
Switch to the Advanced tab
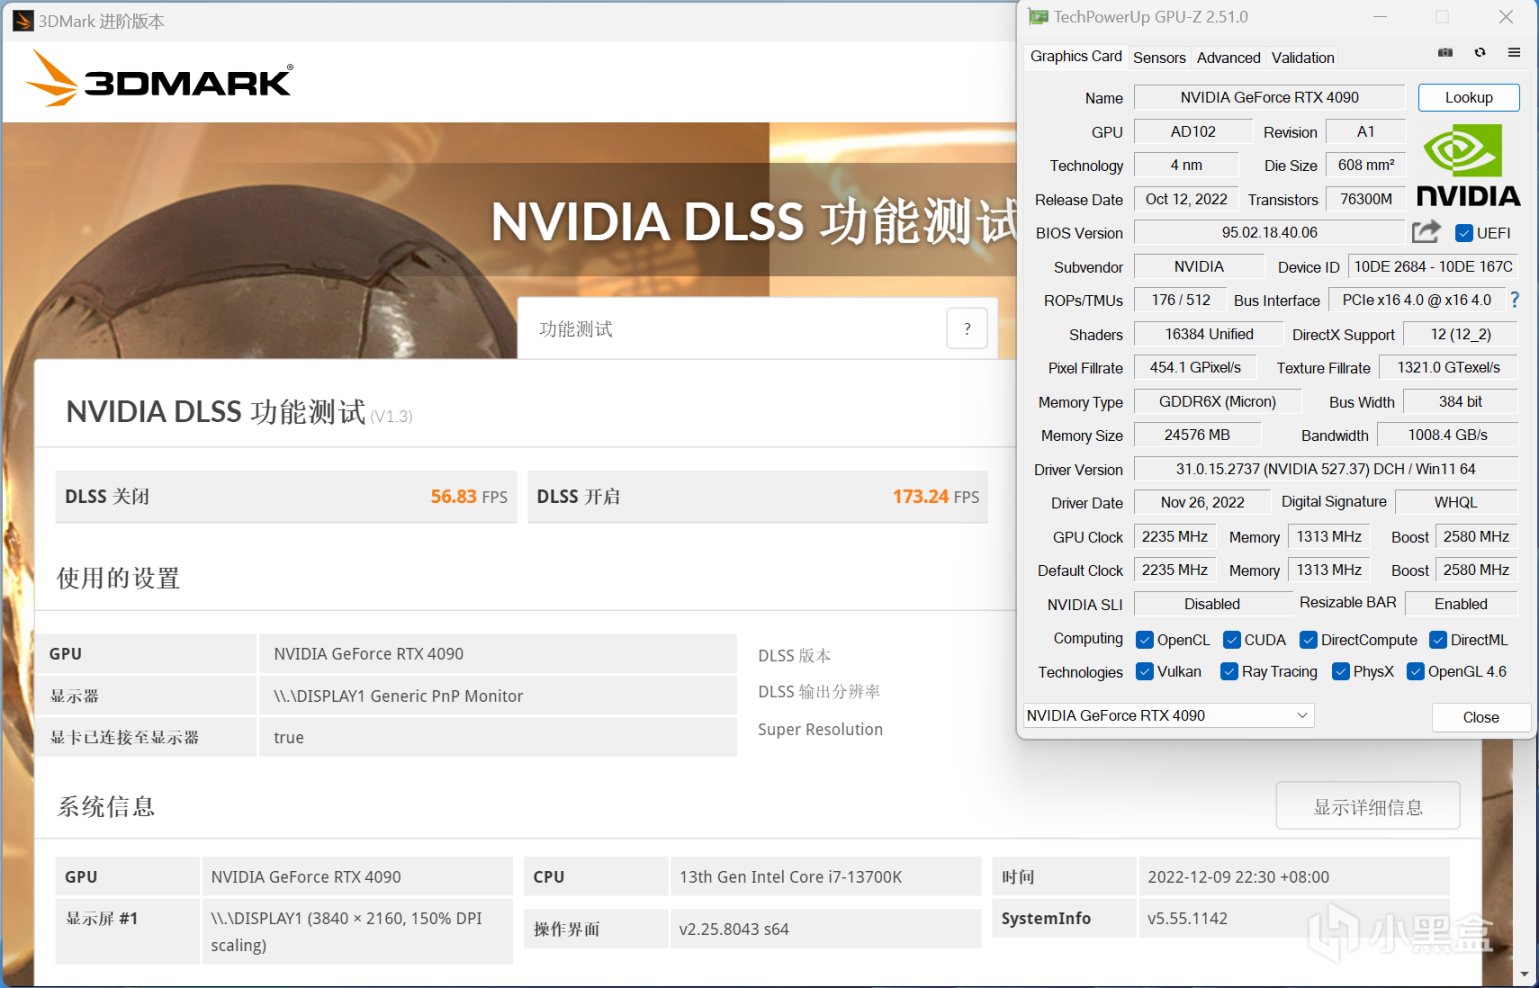[x=1228, y=58]
